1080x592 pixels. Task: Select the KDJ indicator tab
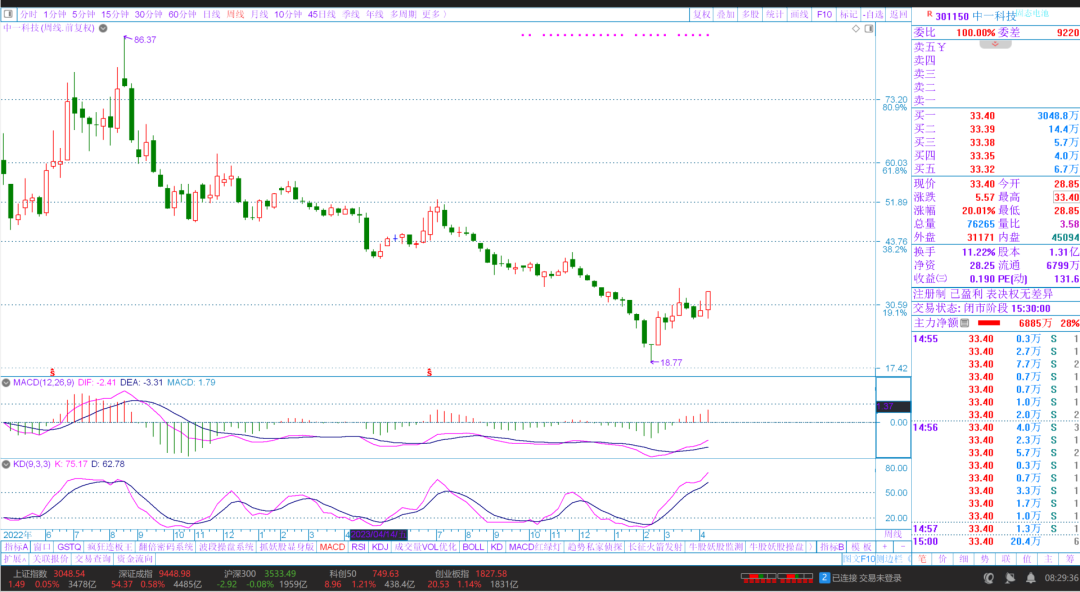click(x=380, y=547)
